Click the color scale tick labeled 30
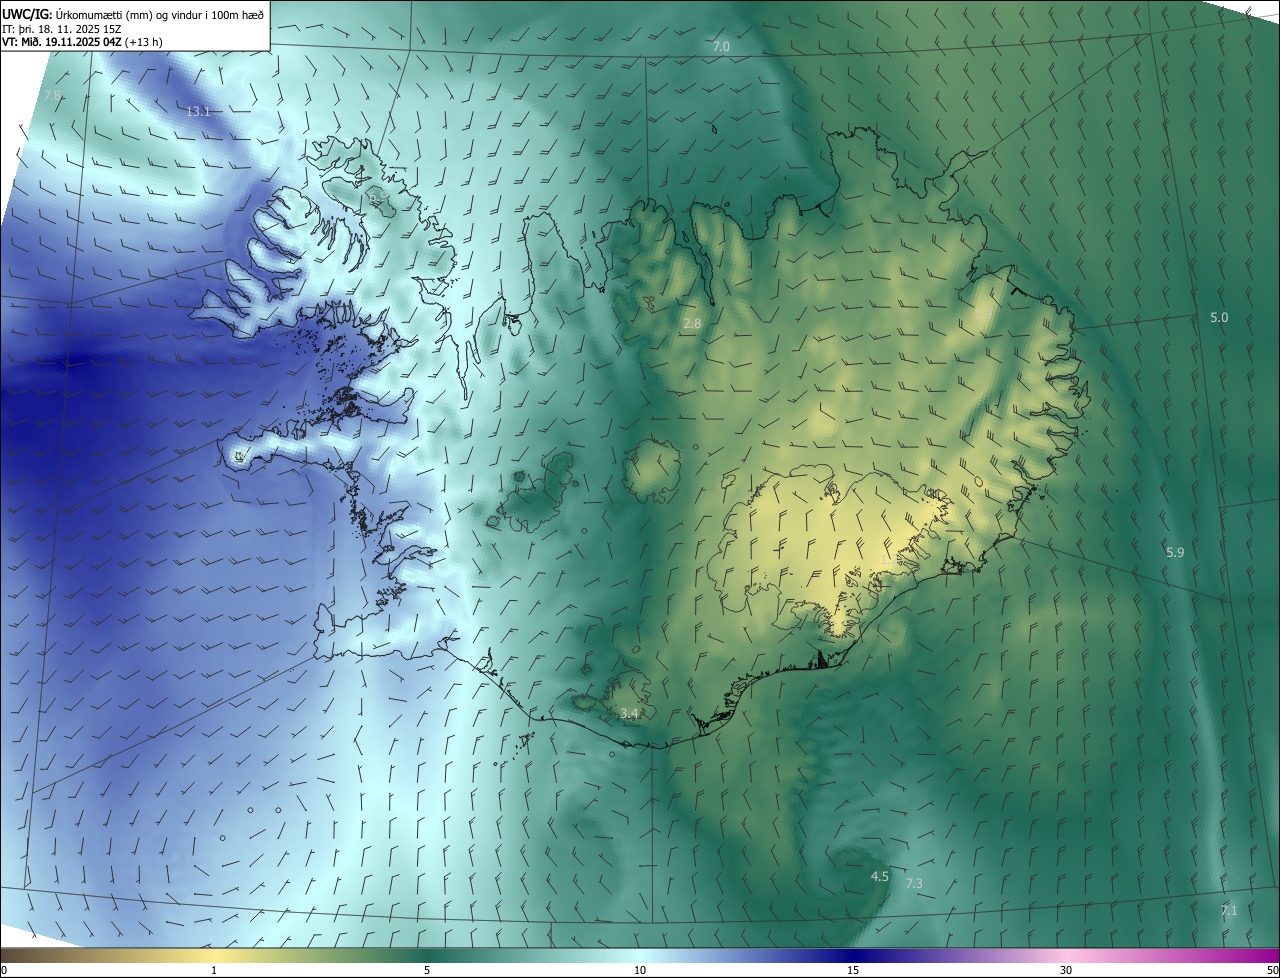 point(1066,970)
